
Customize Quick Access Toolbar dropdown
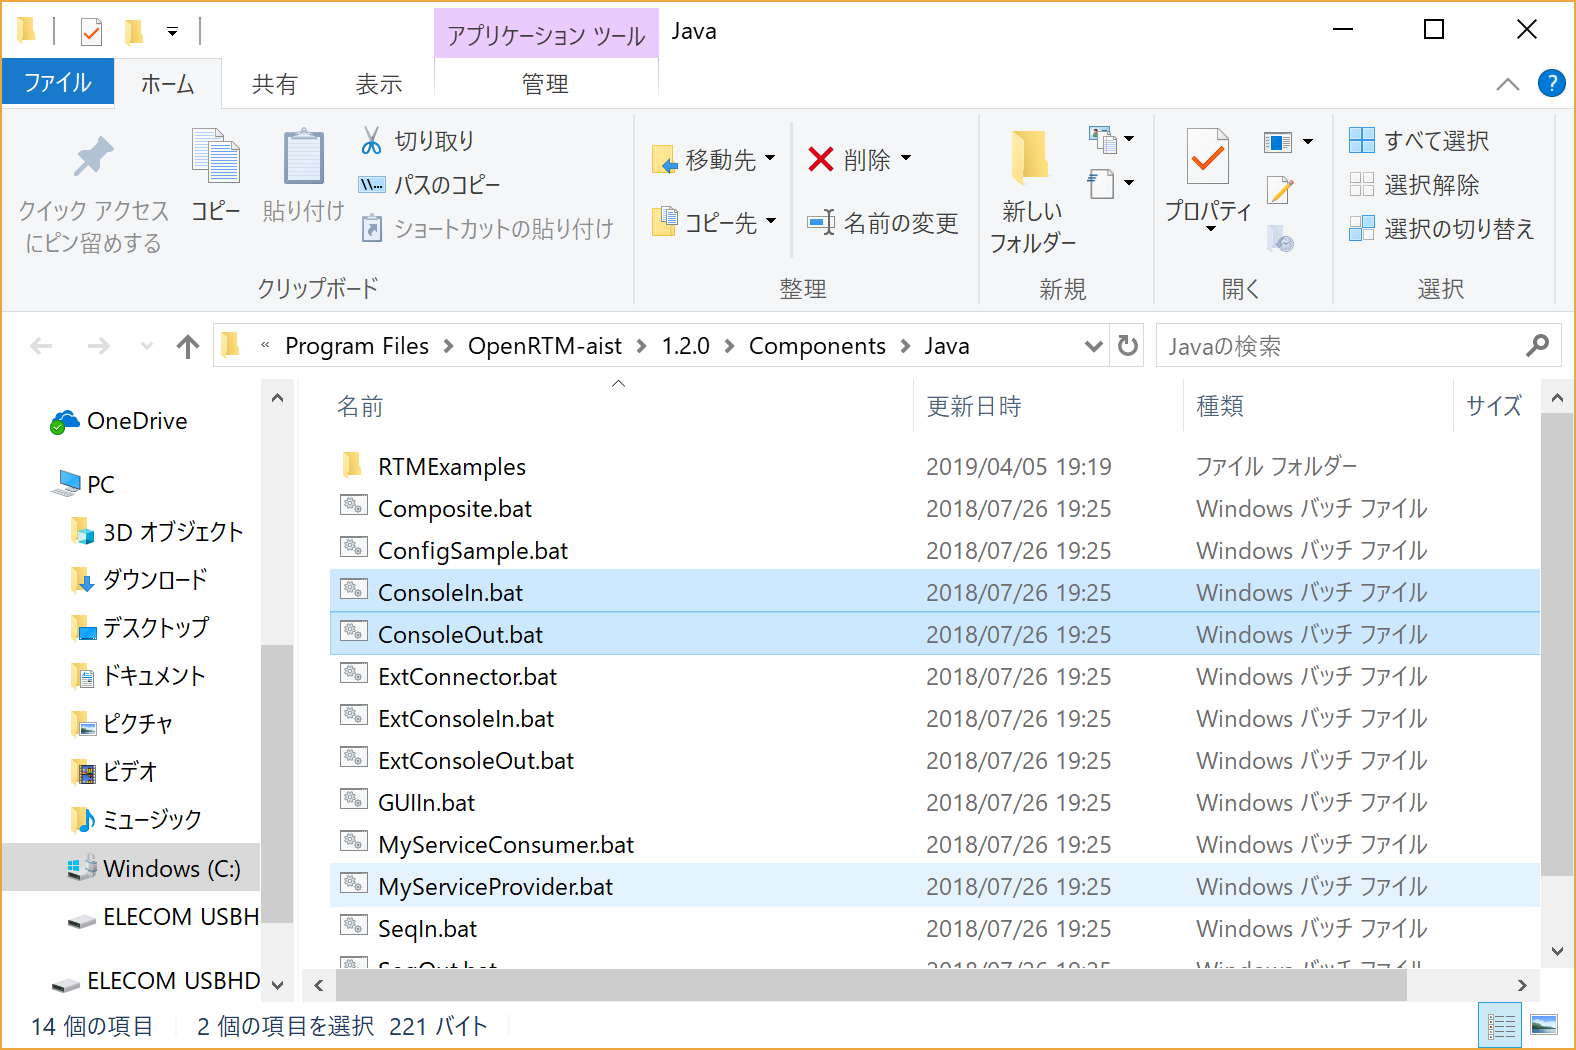pyautogui.click(x=172, y=32)
